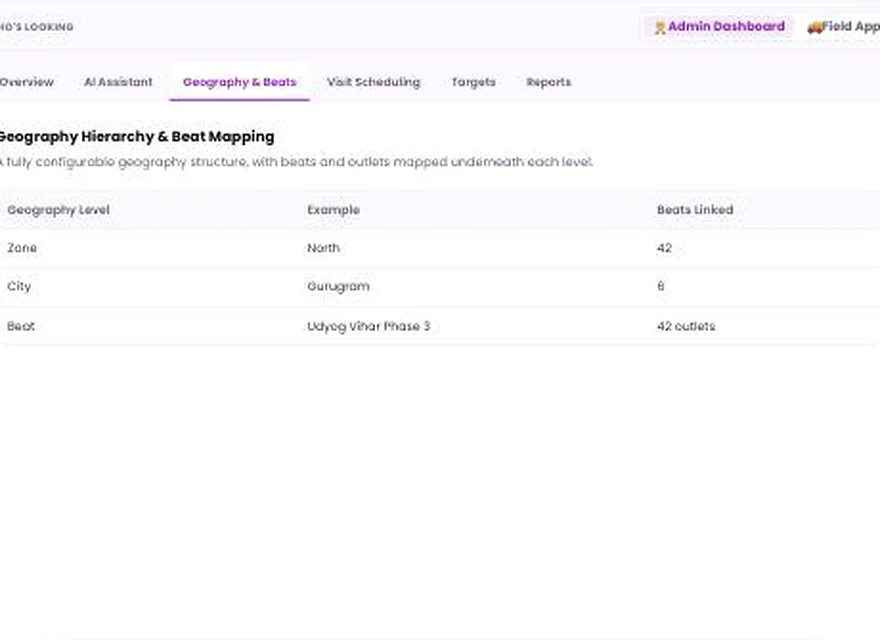Click the Example column header

point(333,210)
